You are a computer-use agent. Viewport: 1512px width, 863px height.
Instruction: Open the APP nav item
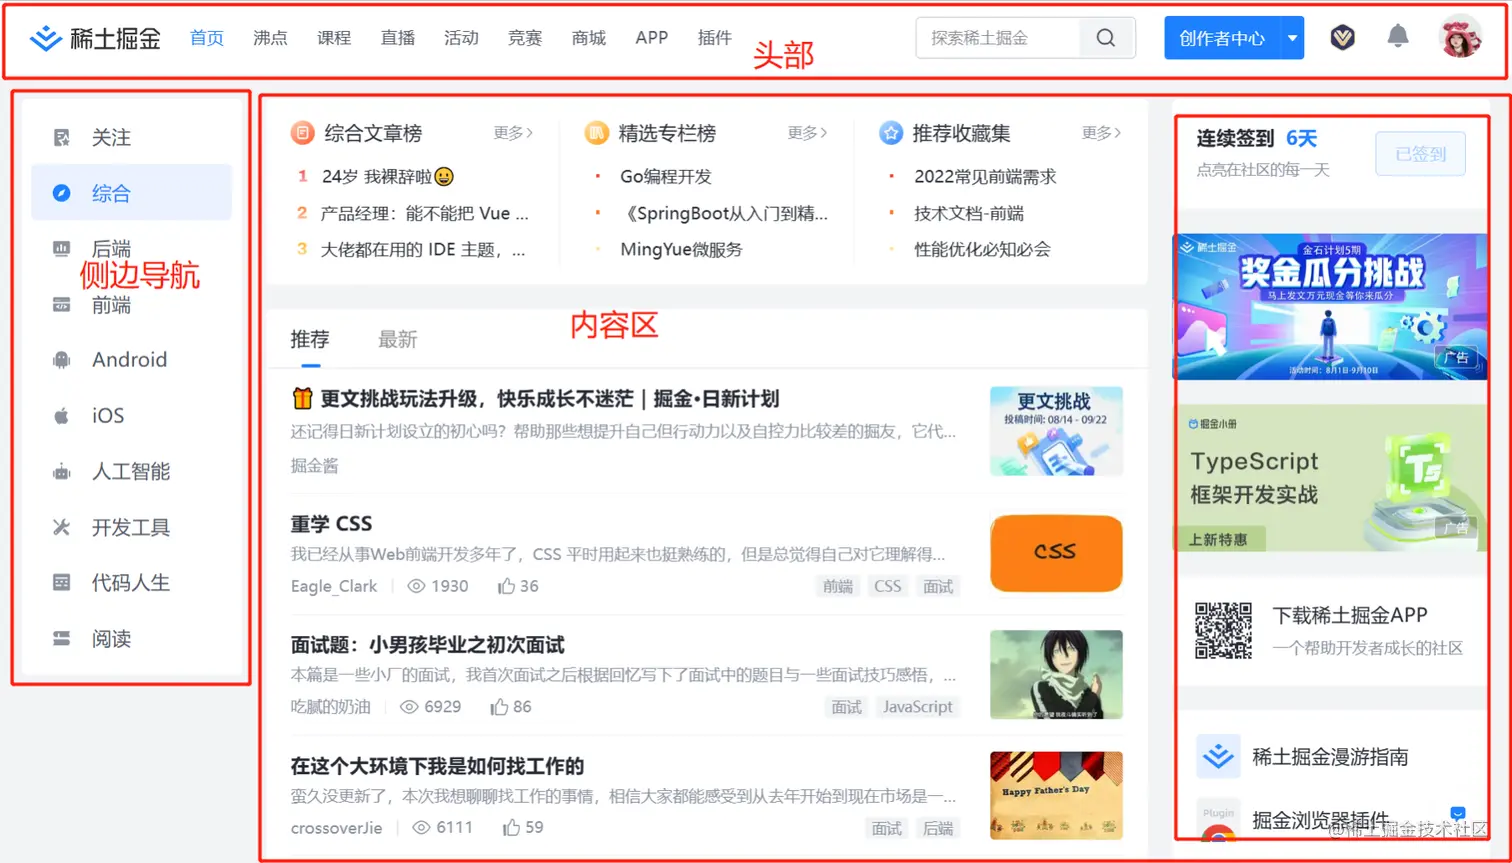point(652,38)
